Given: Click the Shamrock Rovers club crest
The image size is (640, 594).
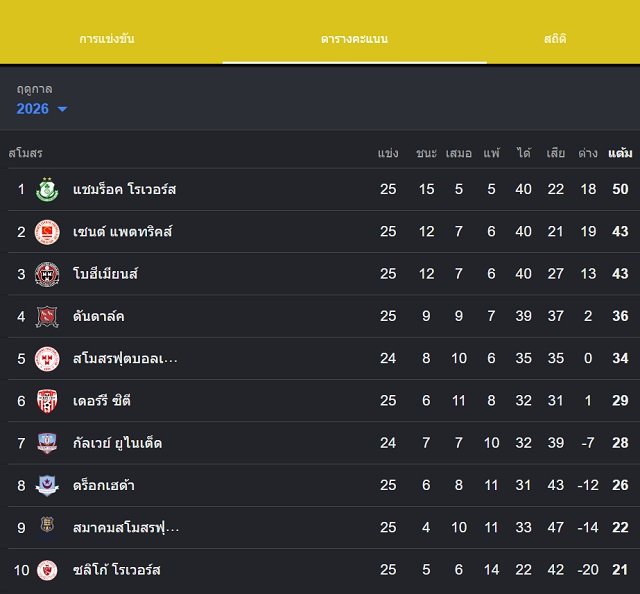Looking at the screenshot, I should pyautogui.click(x=47, y=189).
